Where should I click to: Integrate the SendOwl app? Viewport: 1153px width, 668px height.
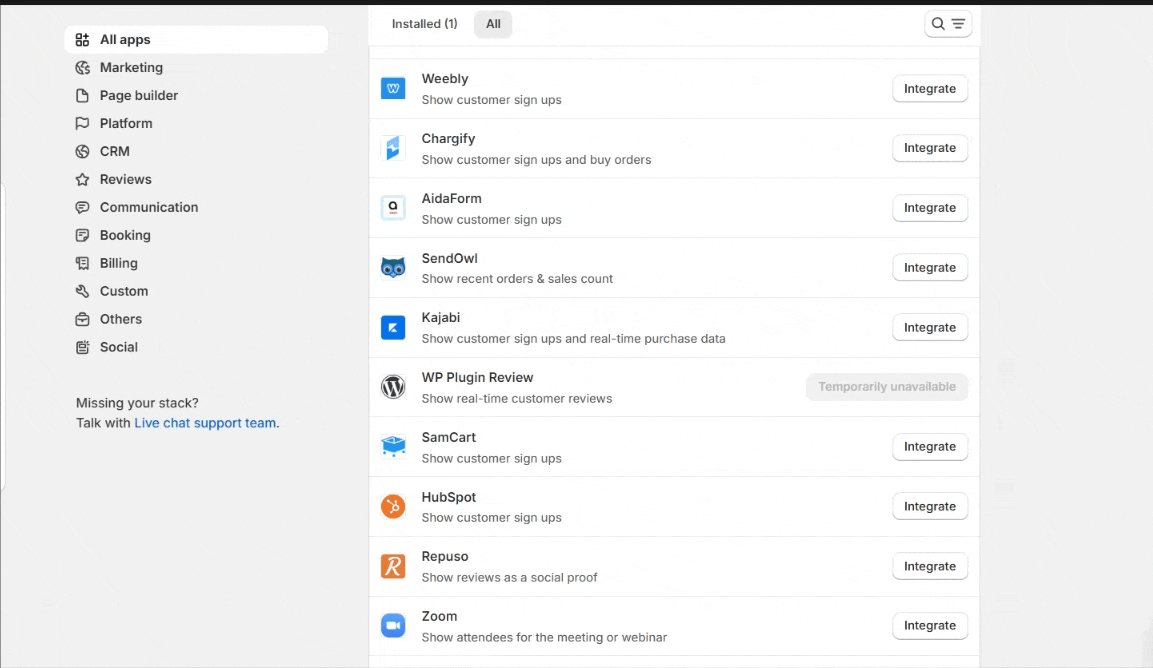point(929,268)
